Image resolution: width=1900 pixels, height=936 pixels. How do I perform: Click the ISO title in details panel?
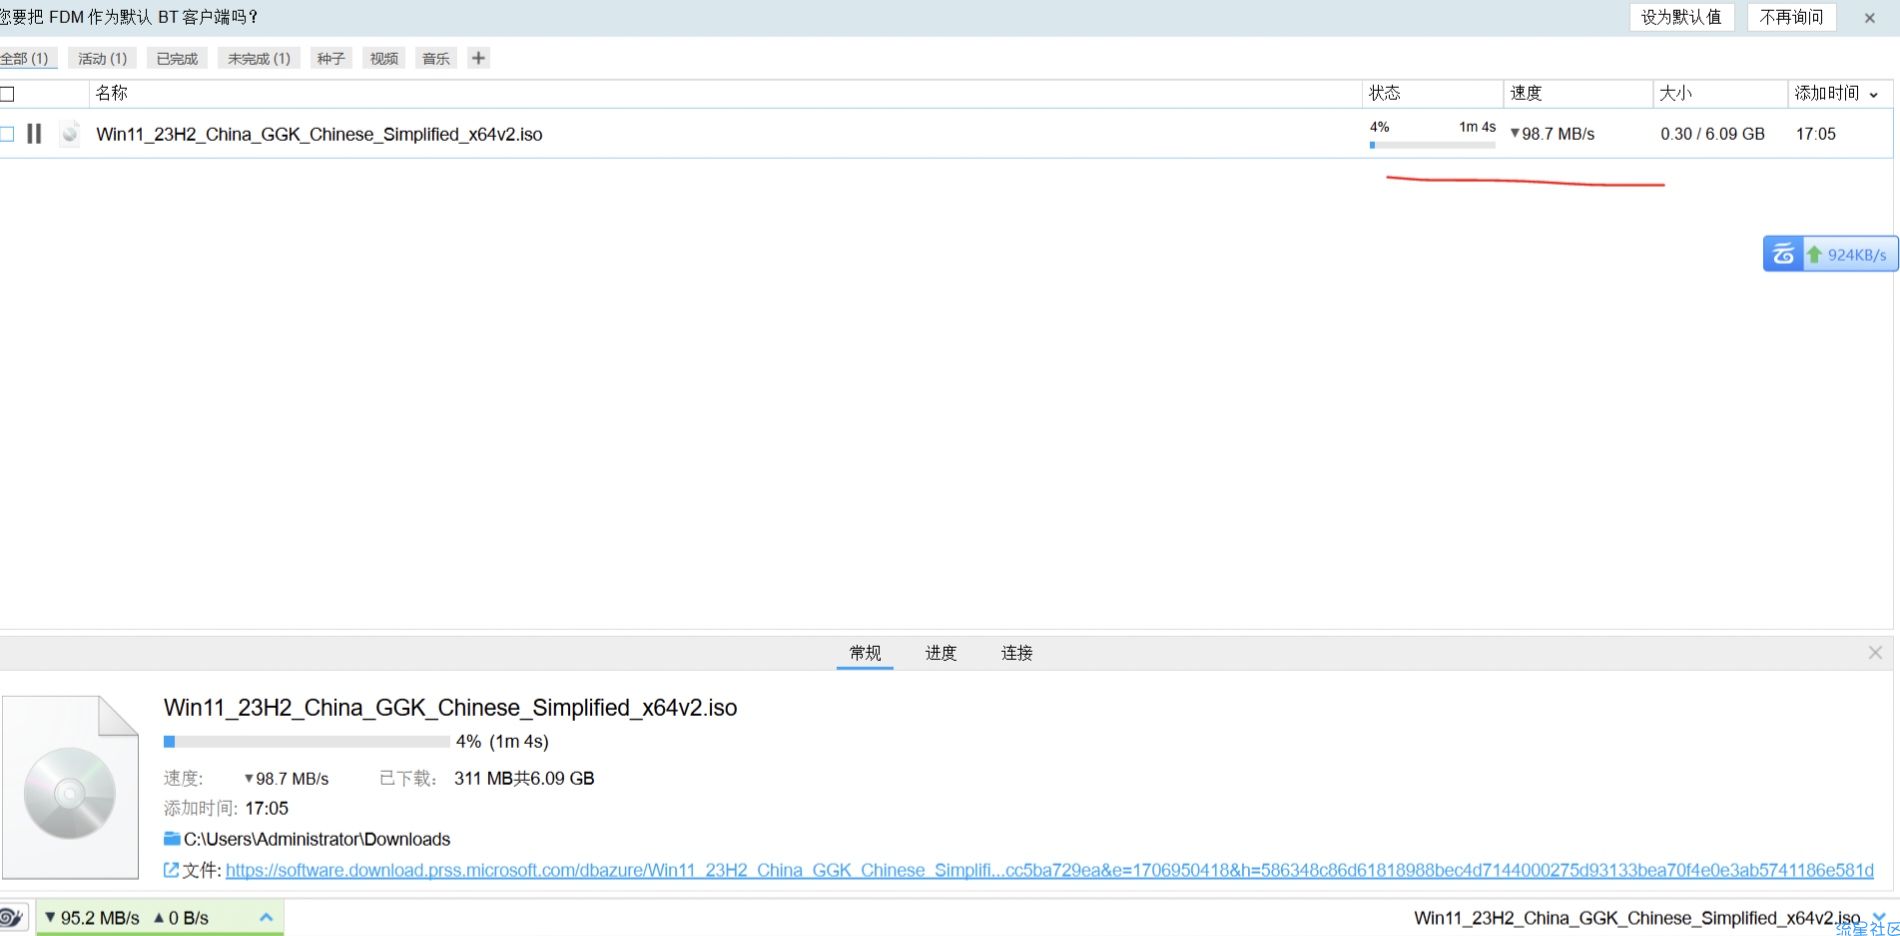(450, 708)
